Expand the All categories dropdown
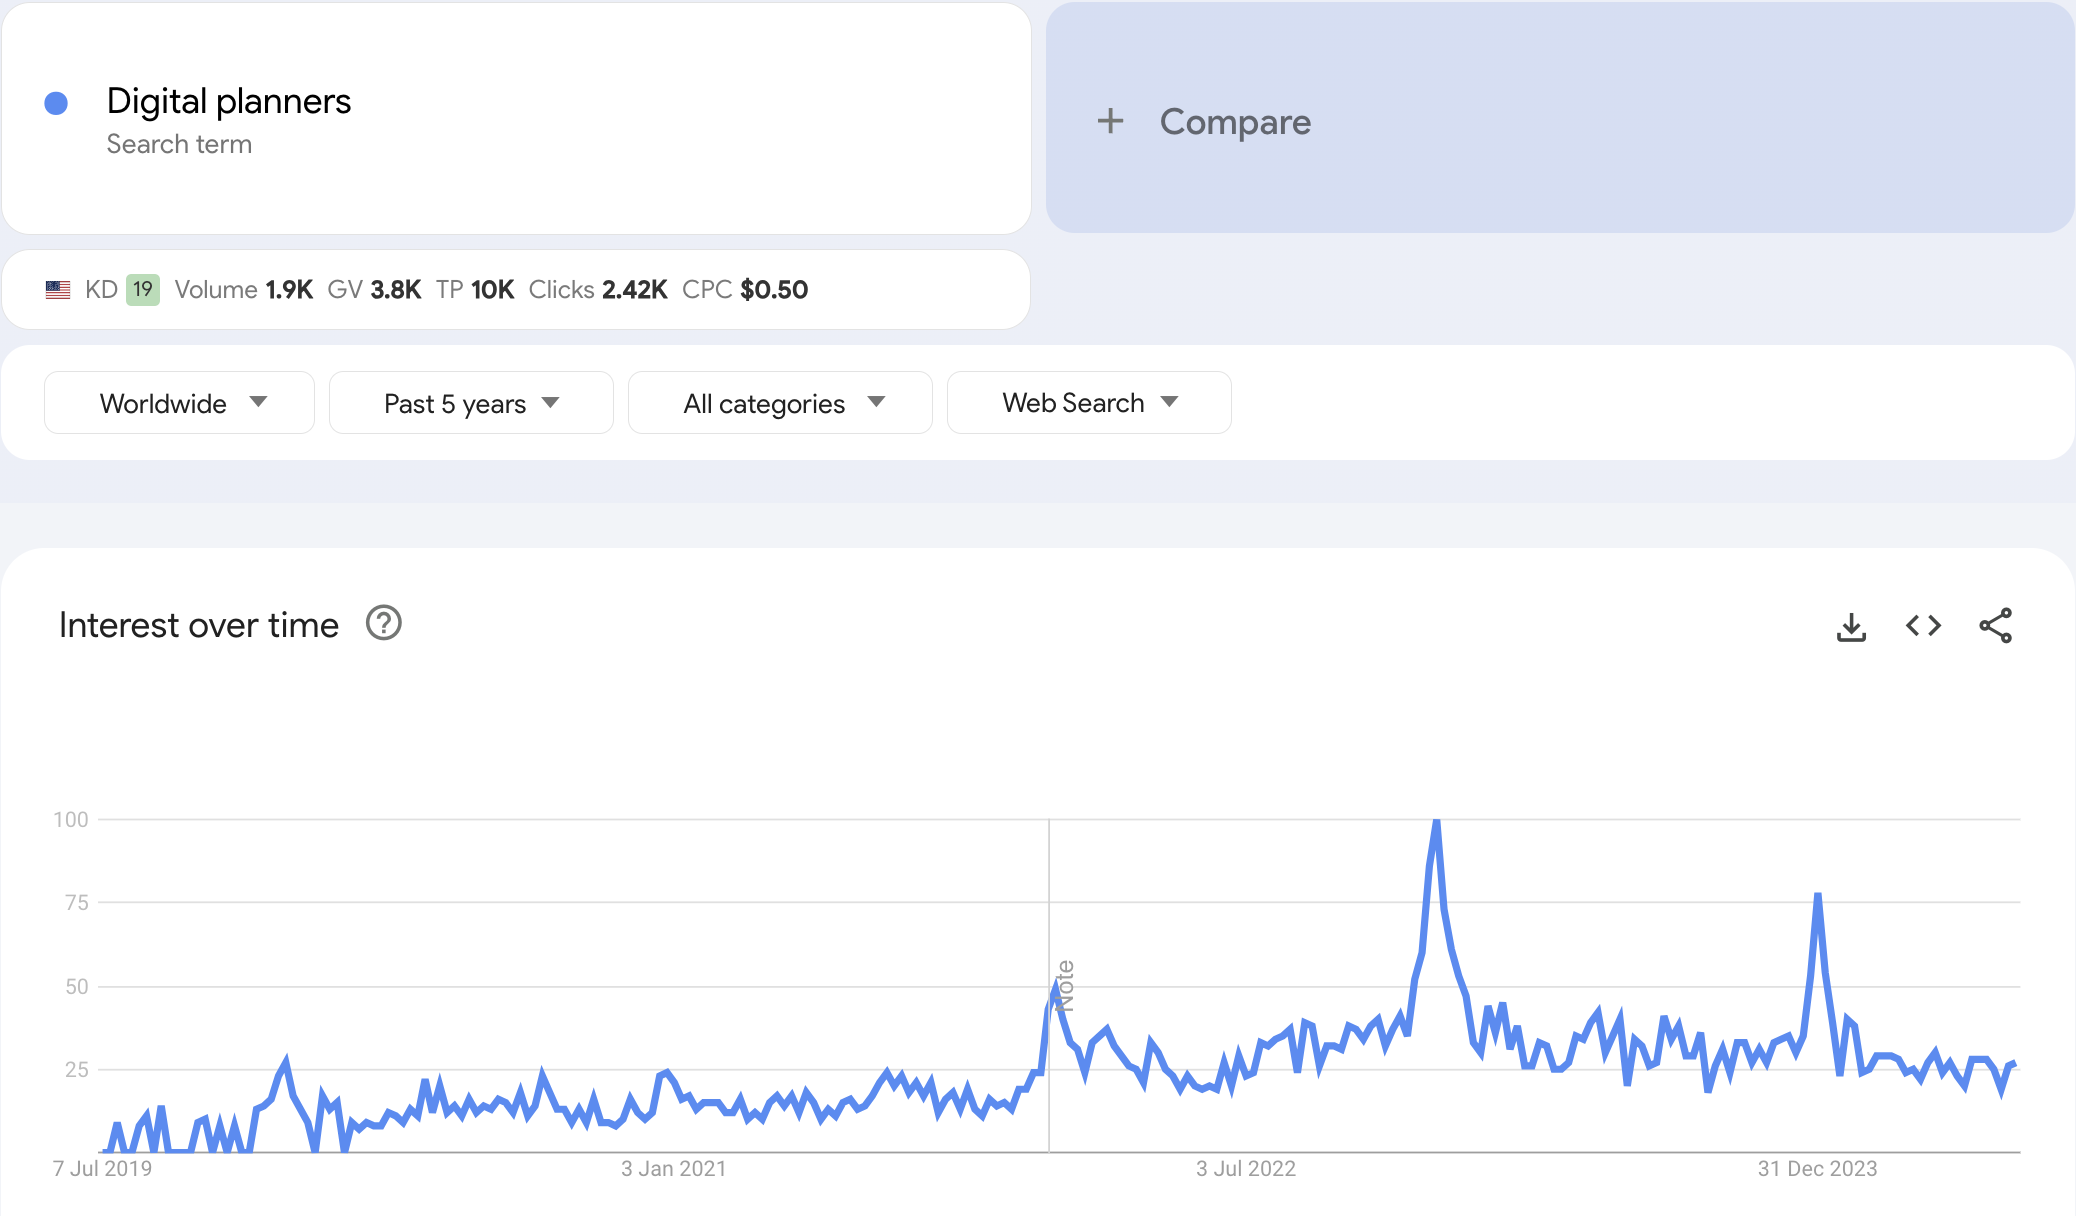The width and height of the screenshot is (2076, 1216). tap(780, 403)
